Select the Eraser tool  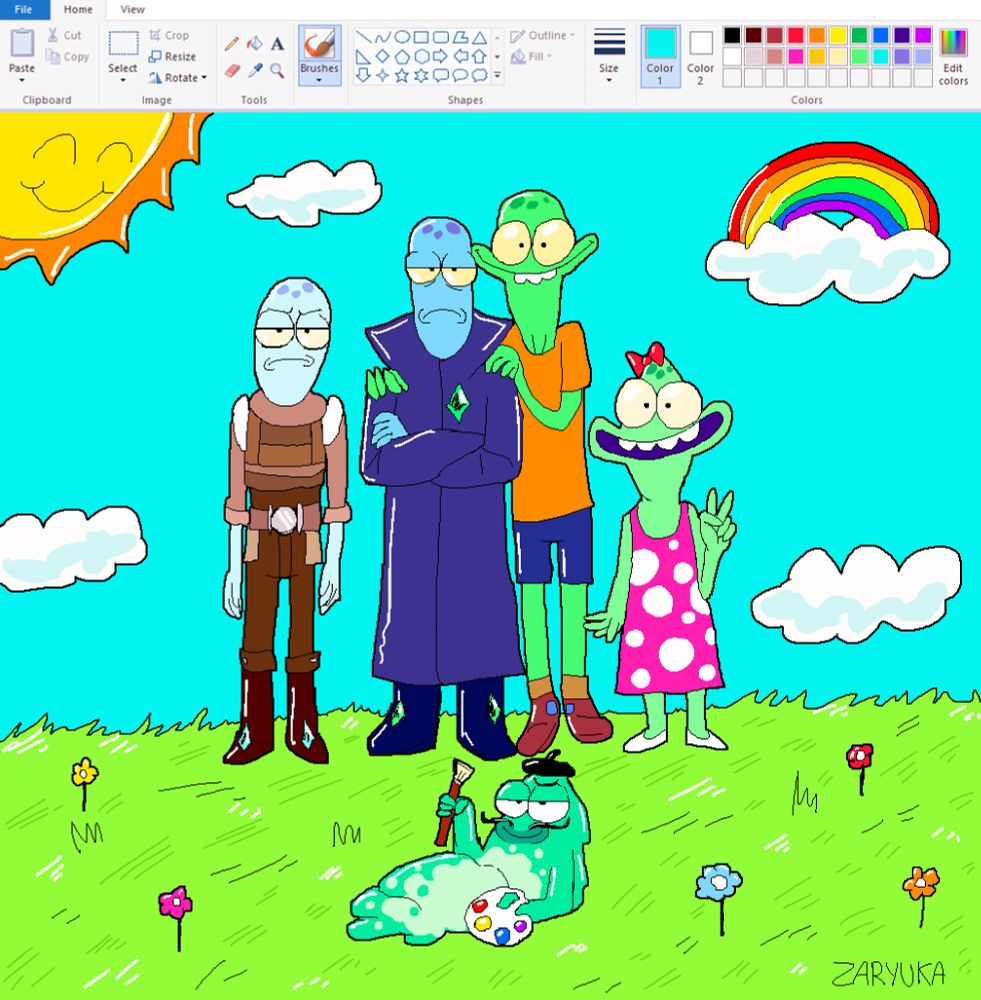pyautogui.click(x=232, y=70)
